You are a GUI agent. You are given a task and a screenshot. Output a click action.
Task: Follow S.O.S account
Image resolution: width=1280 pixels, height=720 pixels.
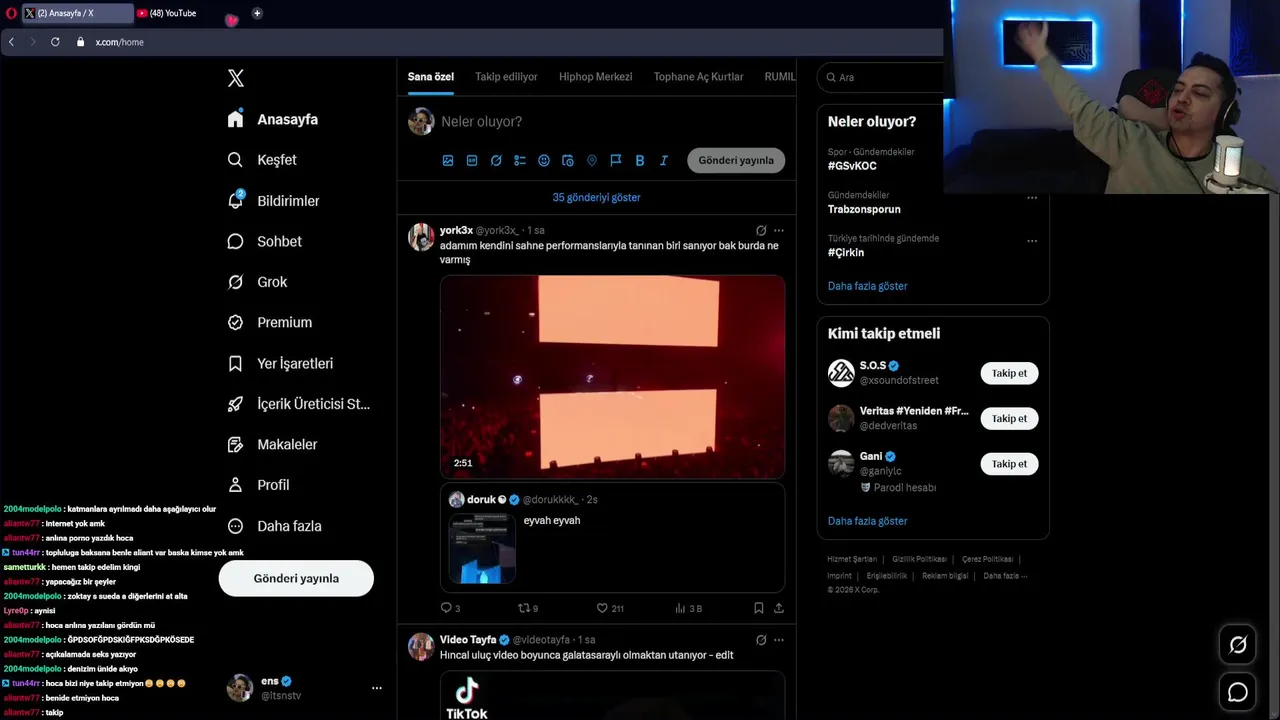pos(1009,373)
